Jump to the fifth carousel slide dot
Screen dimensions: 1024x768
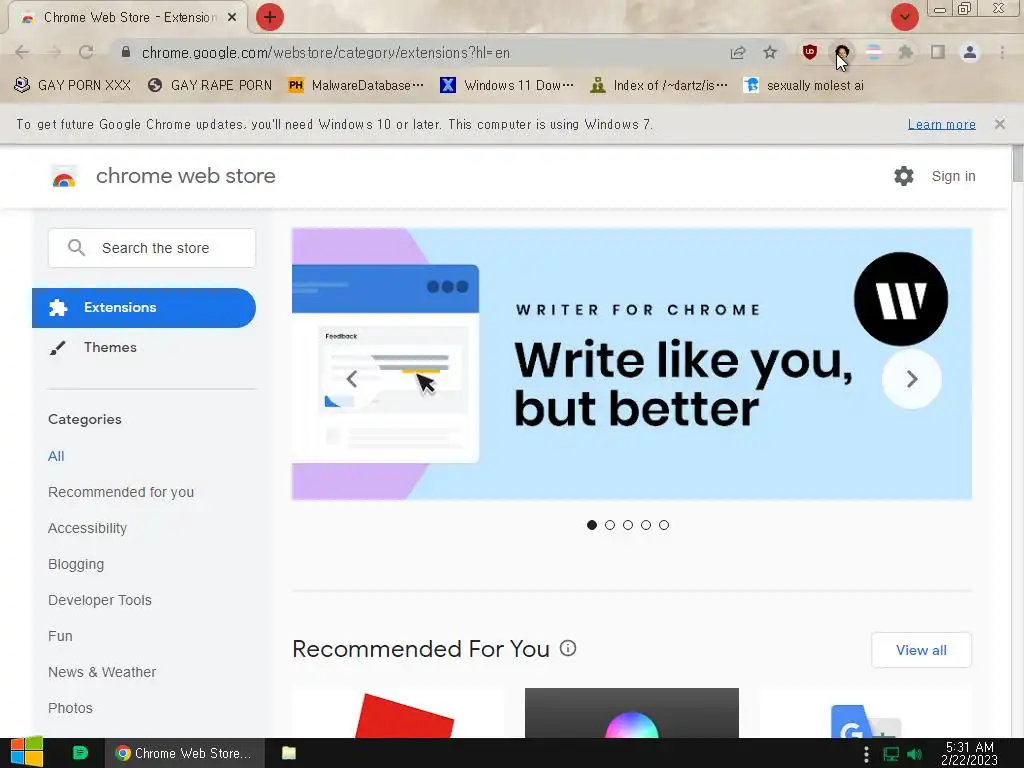pyautogui.click(x=664, y=525)
